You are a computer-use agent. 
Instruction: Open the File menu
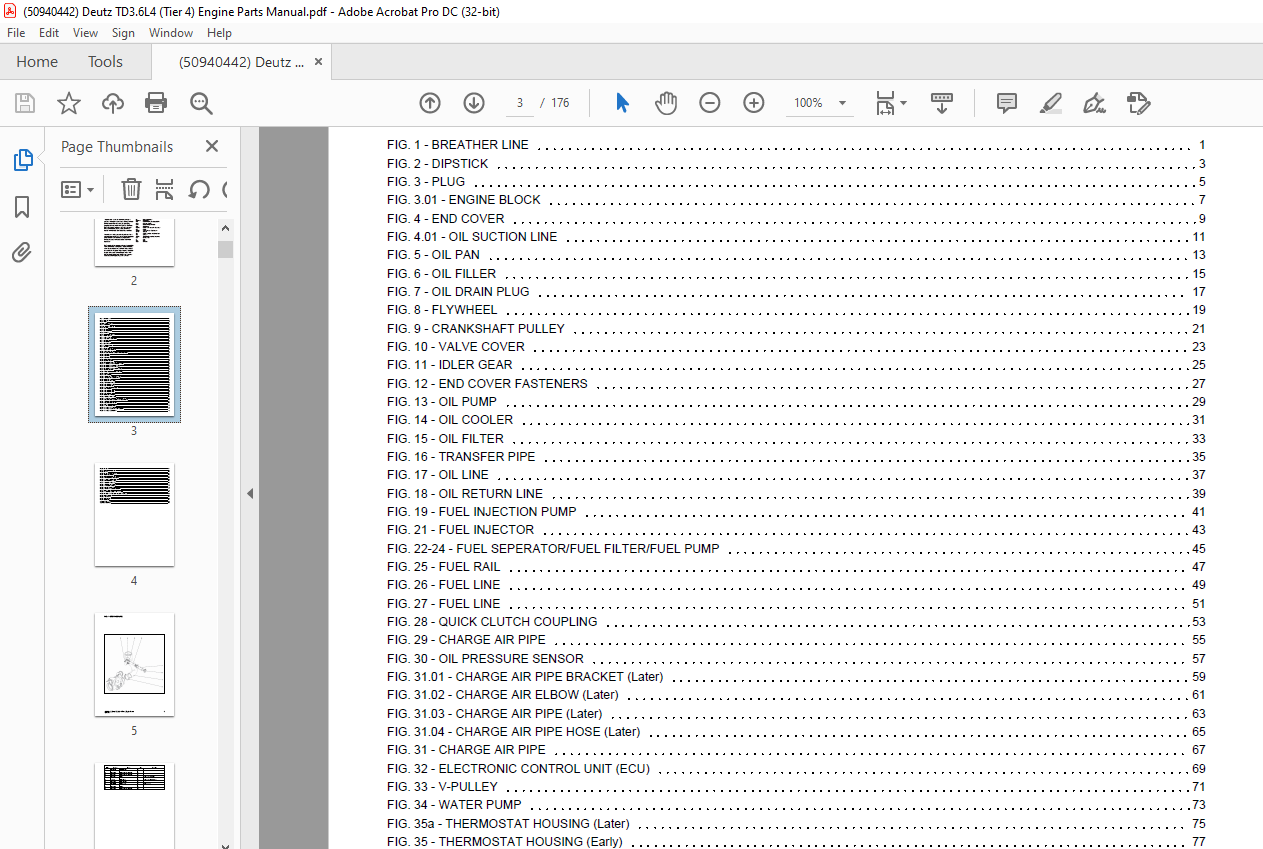(x=16, y=33)
